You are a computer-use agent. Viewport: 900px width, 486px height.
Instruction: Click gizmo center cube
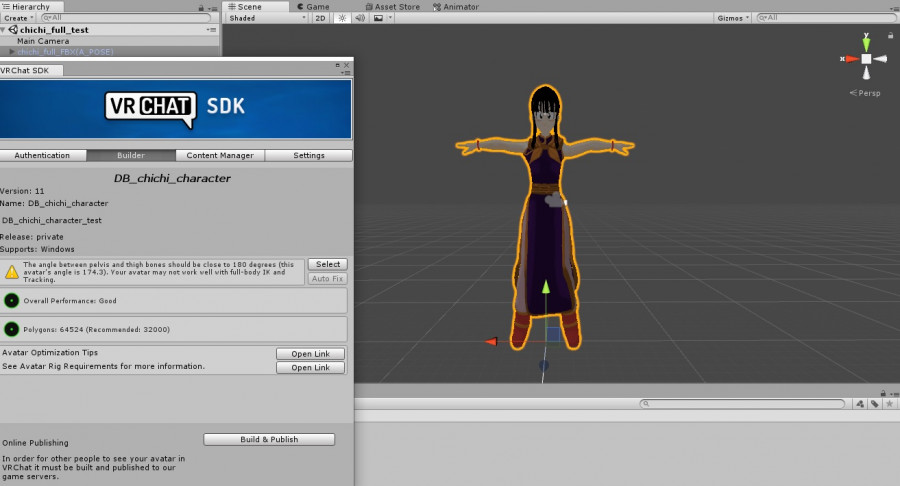866,59
